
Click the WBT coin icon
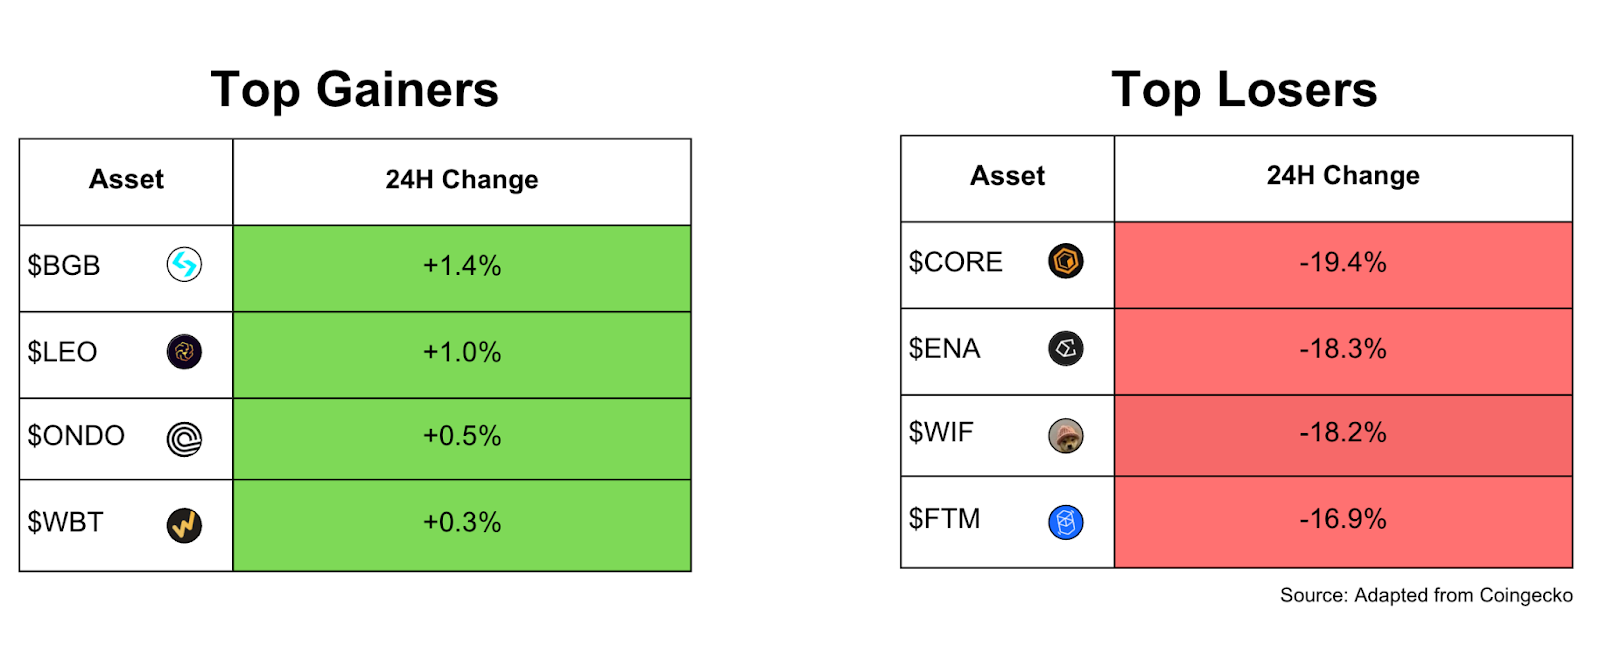coord(184,525)
